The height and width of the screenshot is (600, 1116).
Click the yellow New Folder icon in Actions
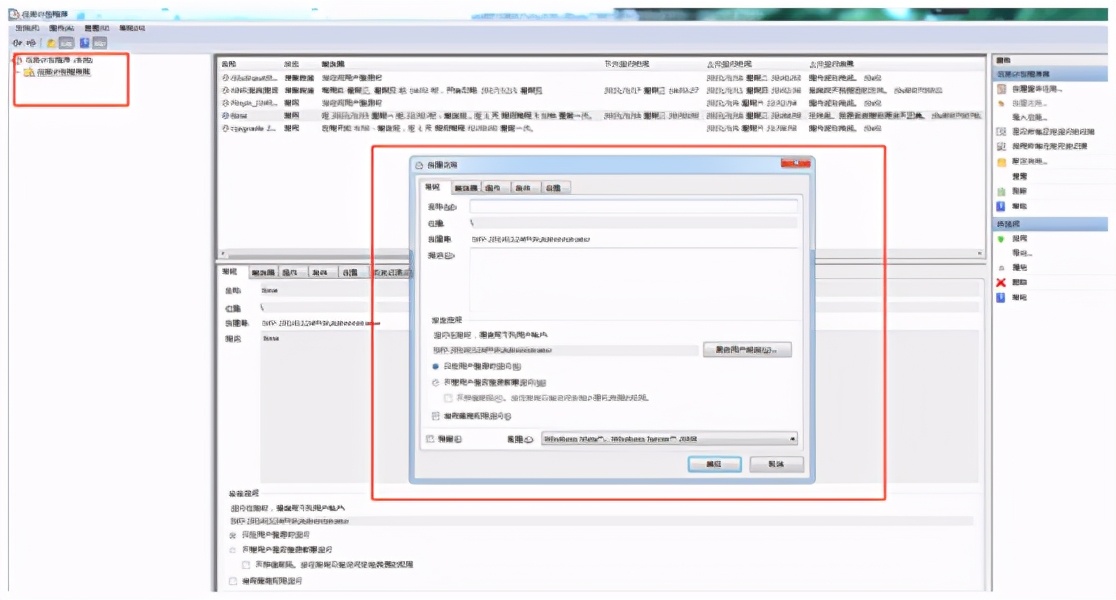coord(1001,162)
